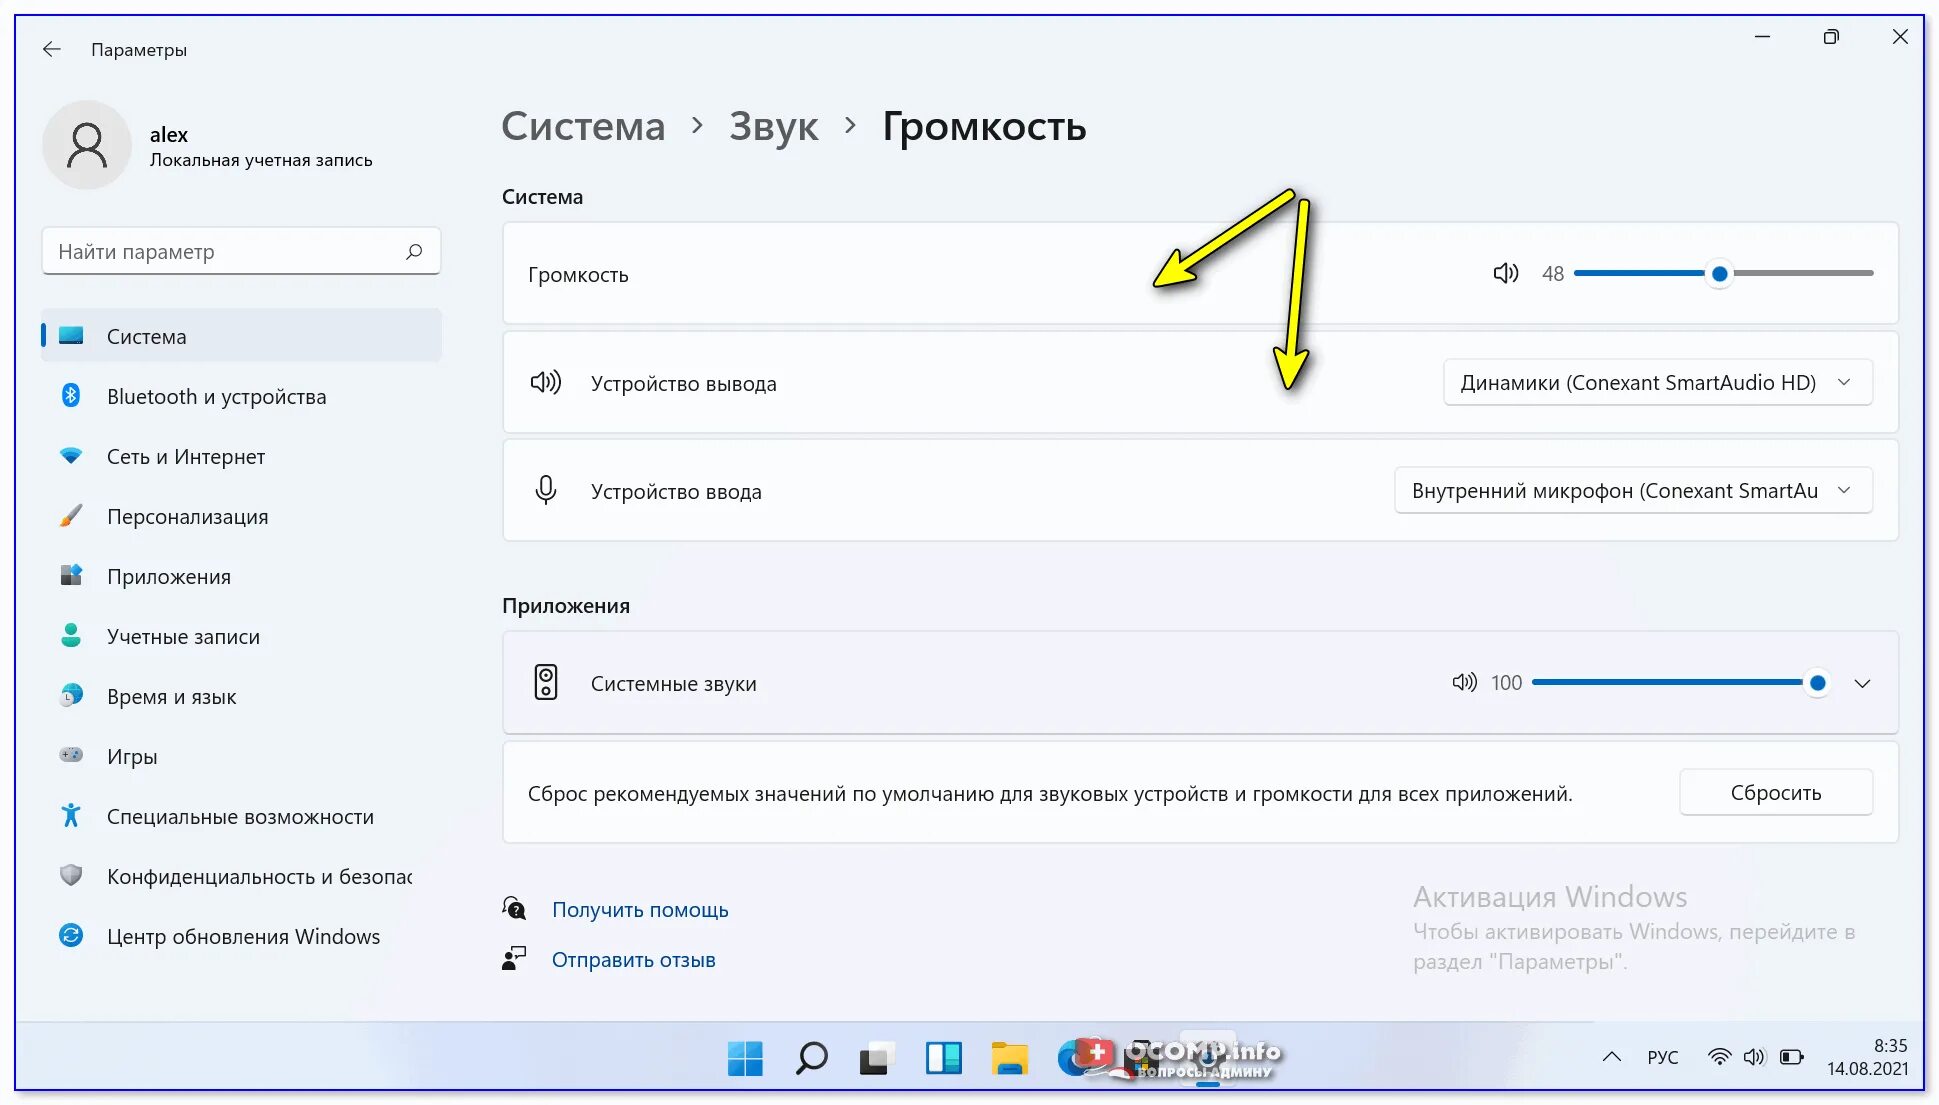This screenshot has width=1939, height=1105.
Task: Click the system Громкость slider
Action: pyautogui.click(x=1723, y=273)
